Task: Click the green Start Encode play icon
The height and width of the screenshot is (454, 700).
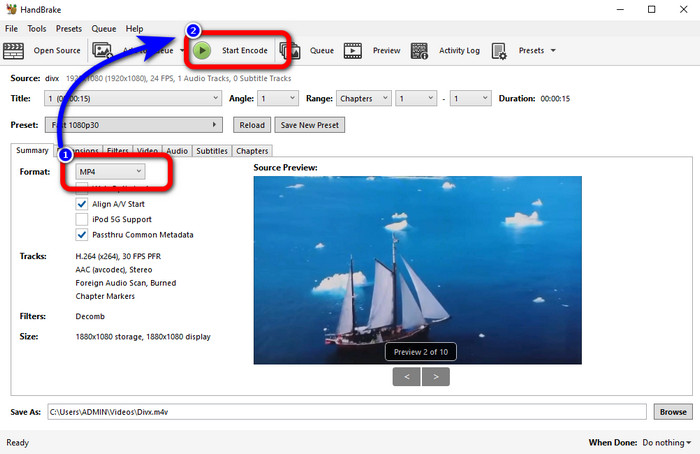Action: tap(202, 50)
